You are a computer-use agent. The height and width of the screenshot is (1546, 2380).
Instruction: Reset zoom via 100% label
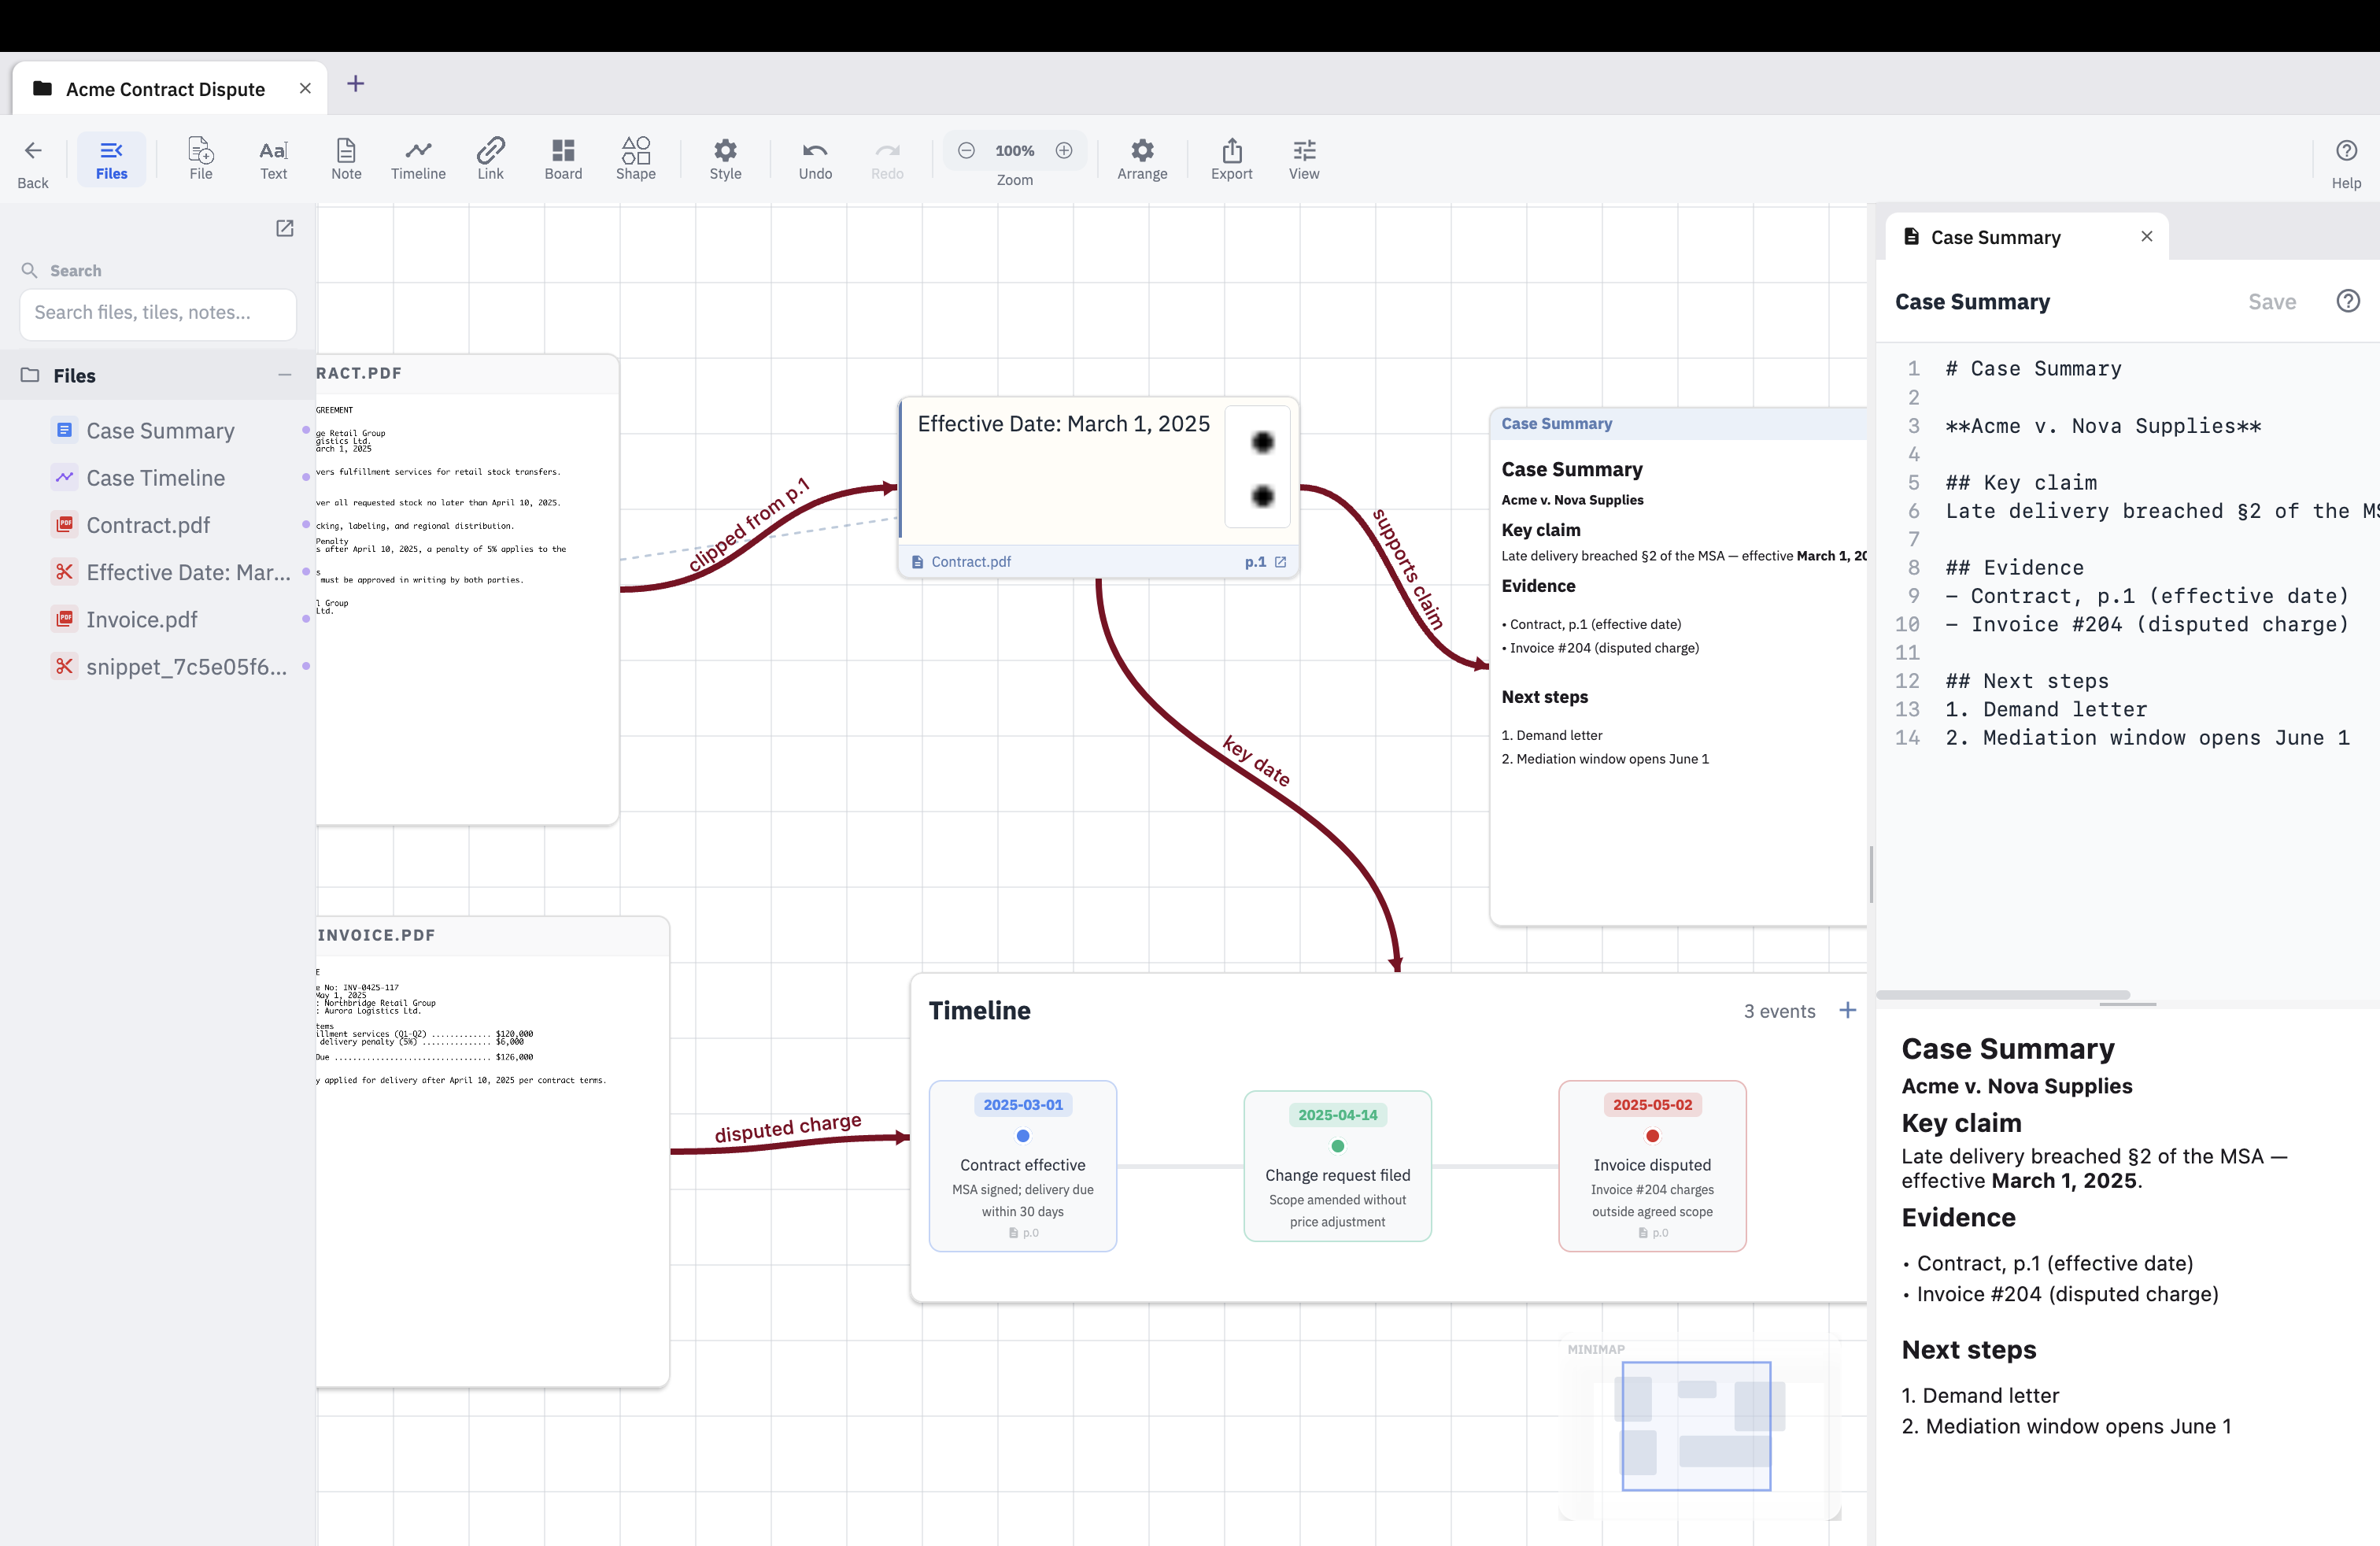(1014, 151)
